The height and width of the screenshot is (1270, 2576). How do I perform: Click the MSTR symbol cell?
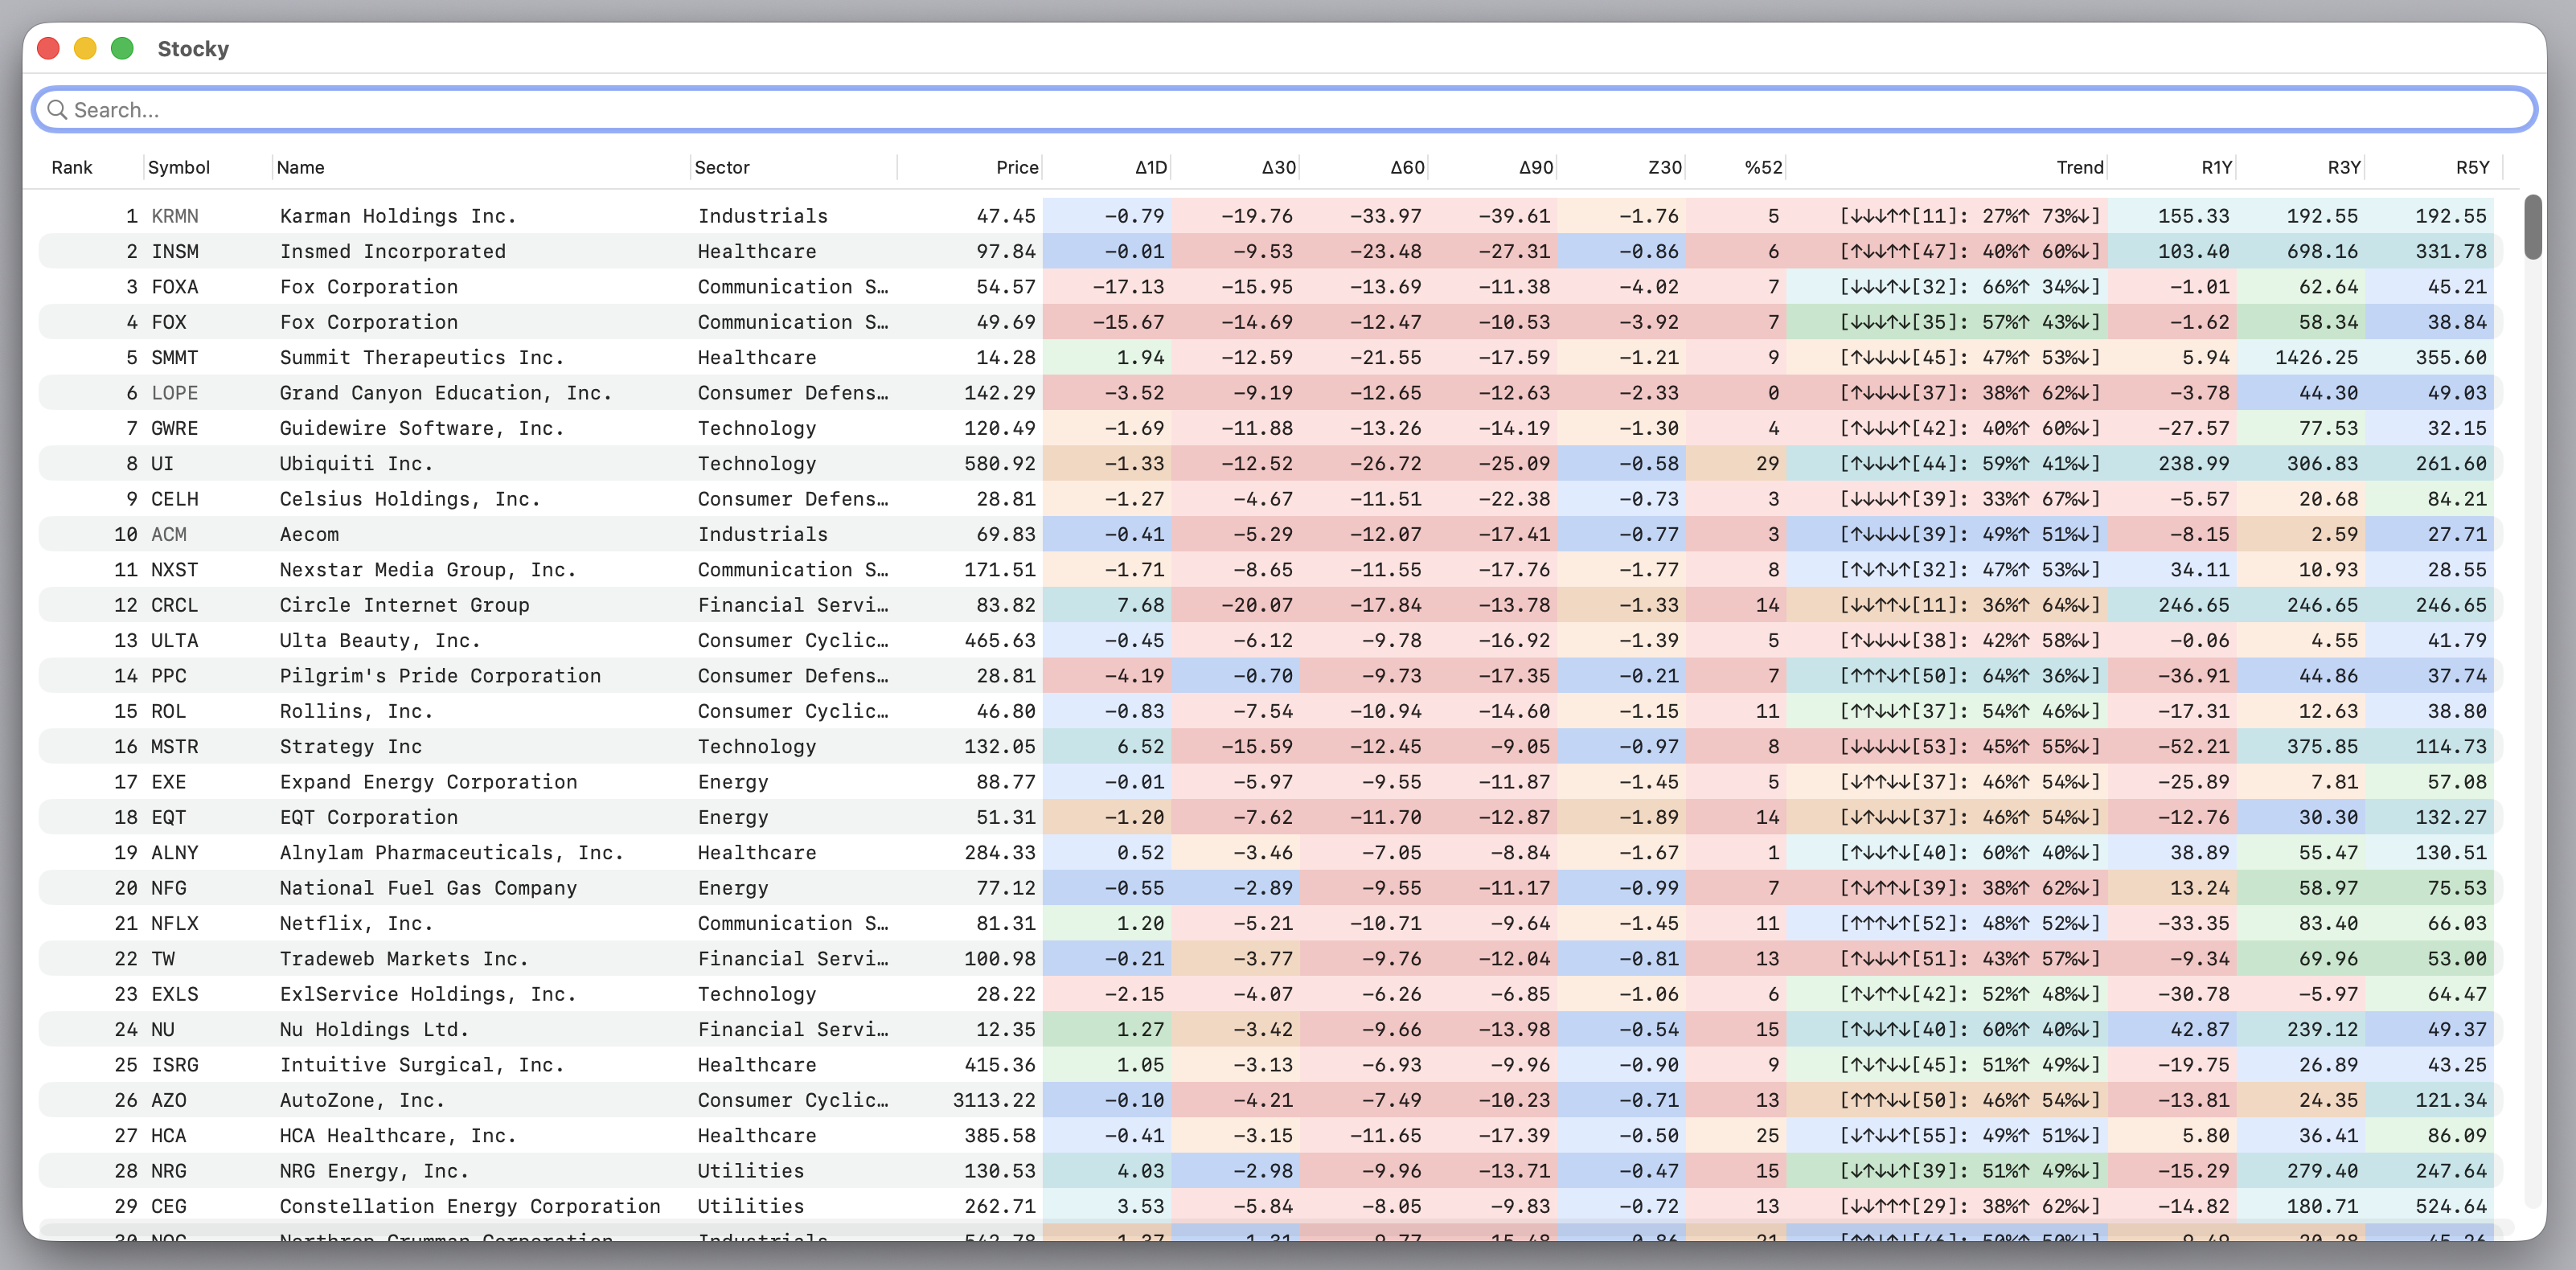(x=175, y=747)
